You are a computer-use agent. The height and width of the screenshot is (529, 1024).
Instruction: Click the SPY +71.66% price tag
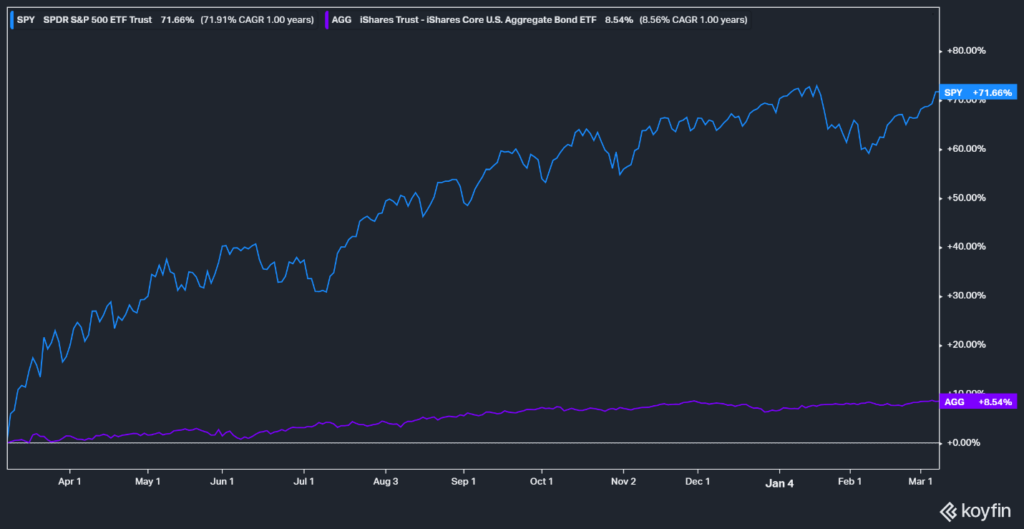pos(978,93)
